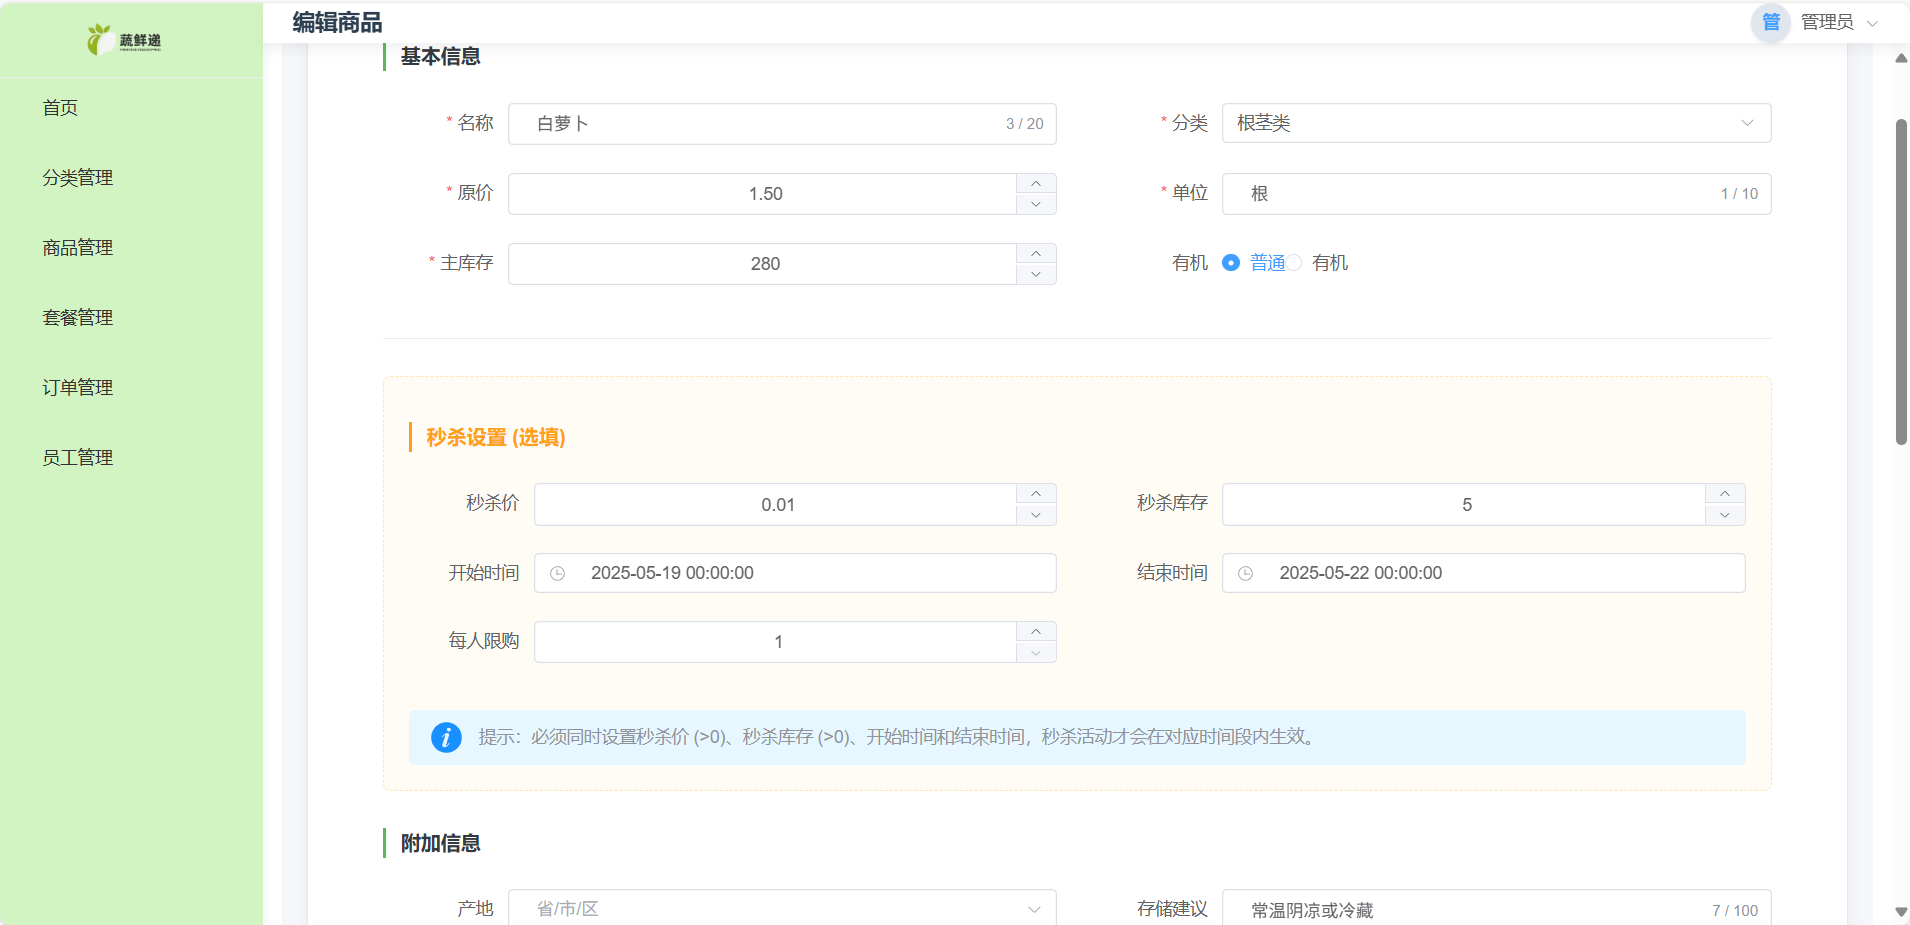Increase 秒杀库存 using the stepper arrow

coord(1724,492)
